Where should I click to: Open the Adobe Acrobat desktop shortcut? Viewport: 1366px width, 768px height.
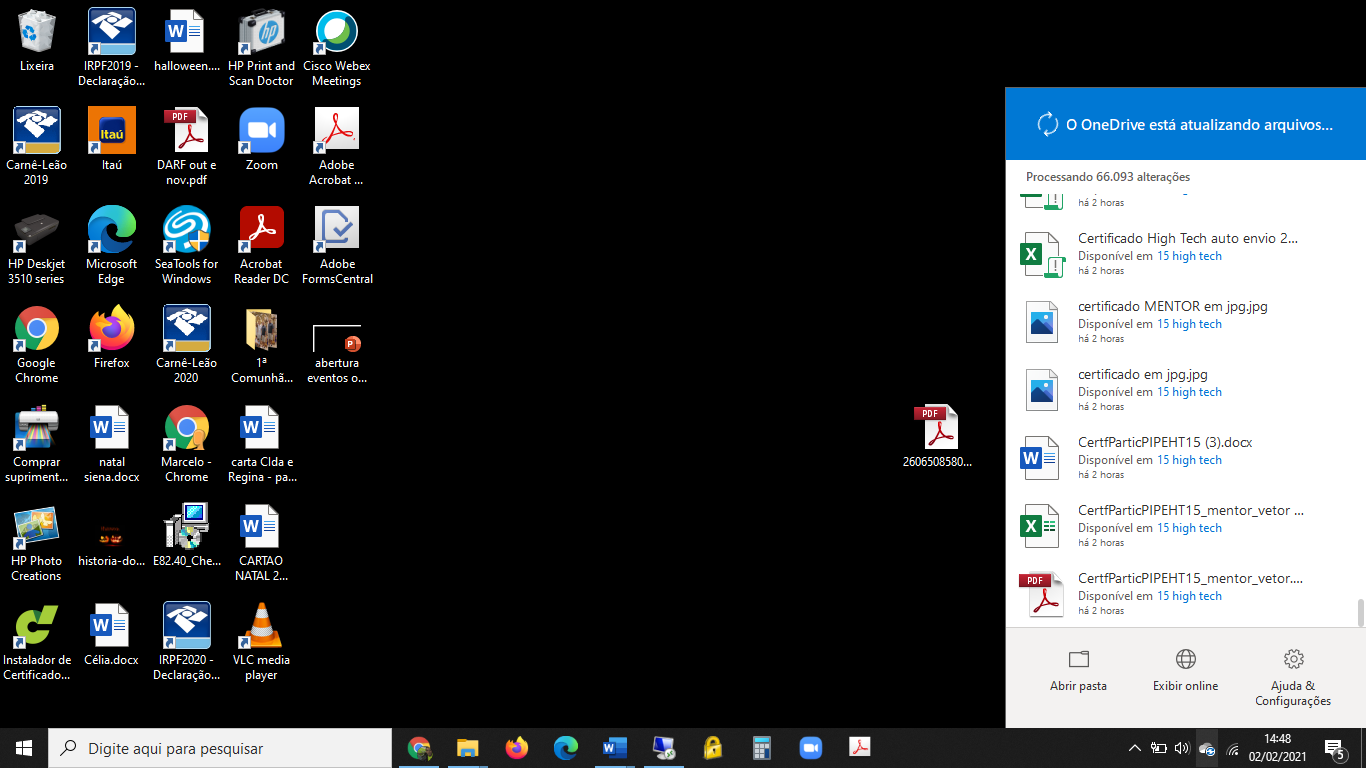[x=337, y=146]
